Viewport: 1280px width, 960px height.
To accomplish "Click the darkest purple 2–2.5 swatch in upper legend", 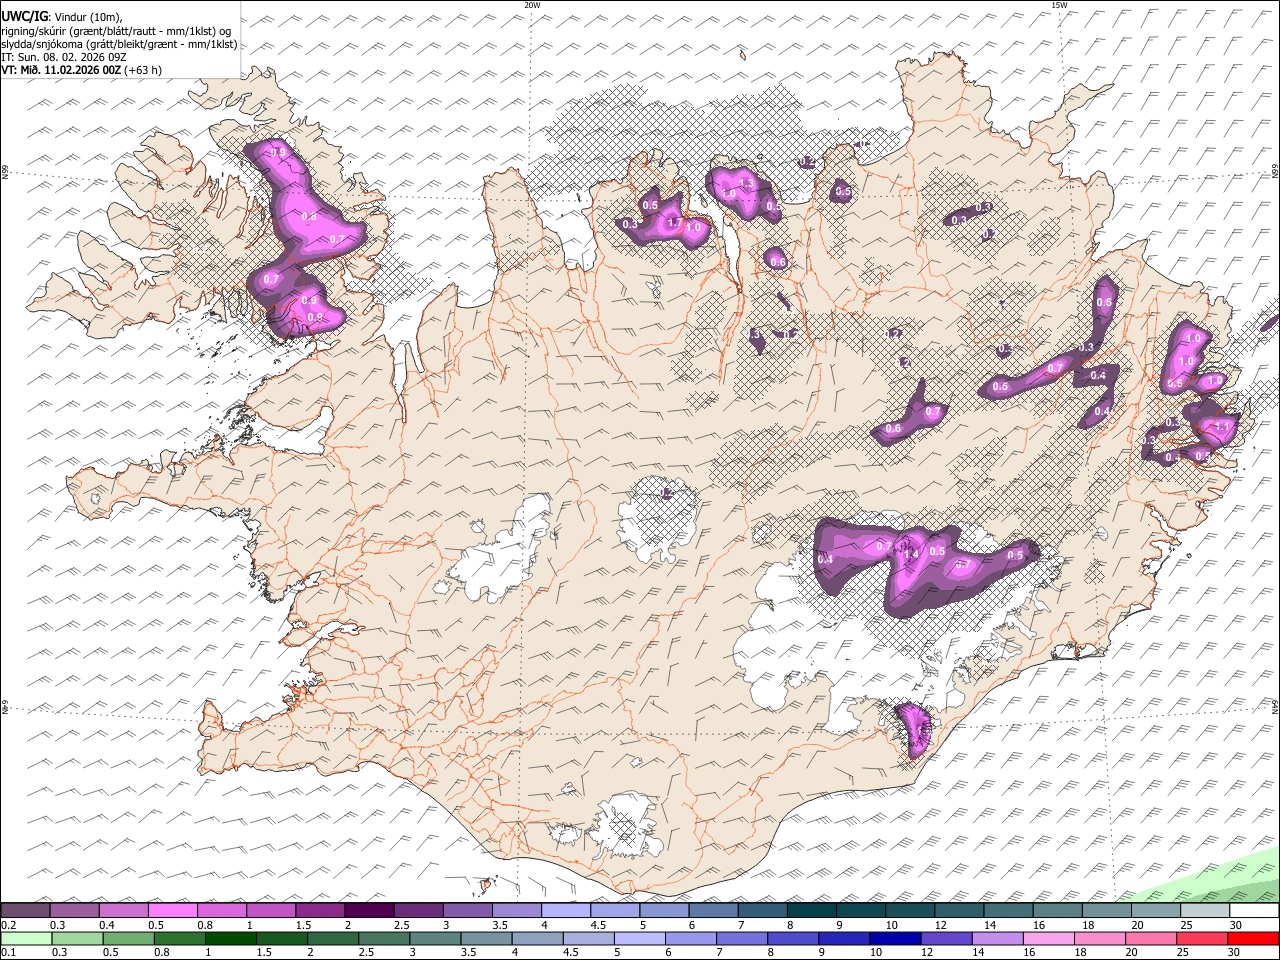I will 369,911.
